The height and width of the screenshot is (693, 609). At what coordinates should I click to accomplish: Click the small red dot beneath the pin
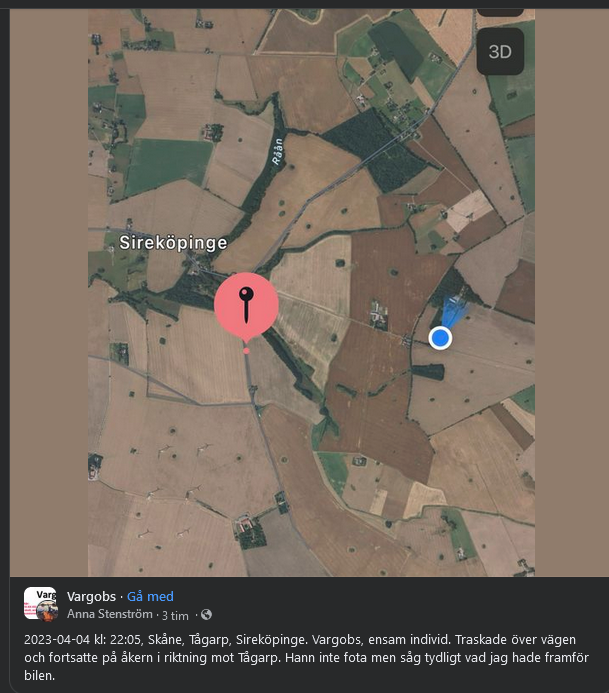[x=246, y=351]
